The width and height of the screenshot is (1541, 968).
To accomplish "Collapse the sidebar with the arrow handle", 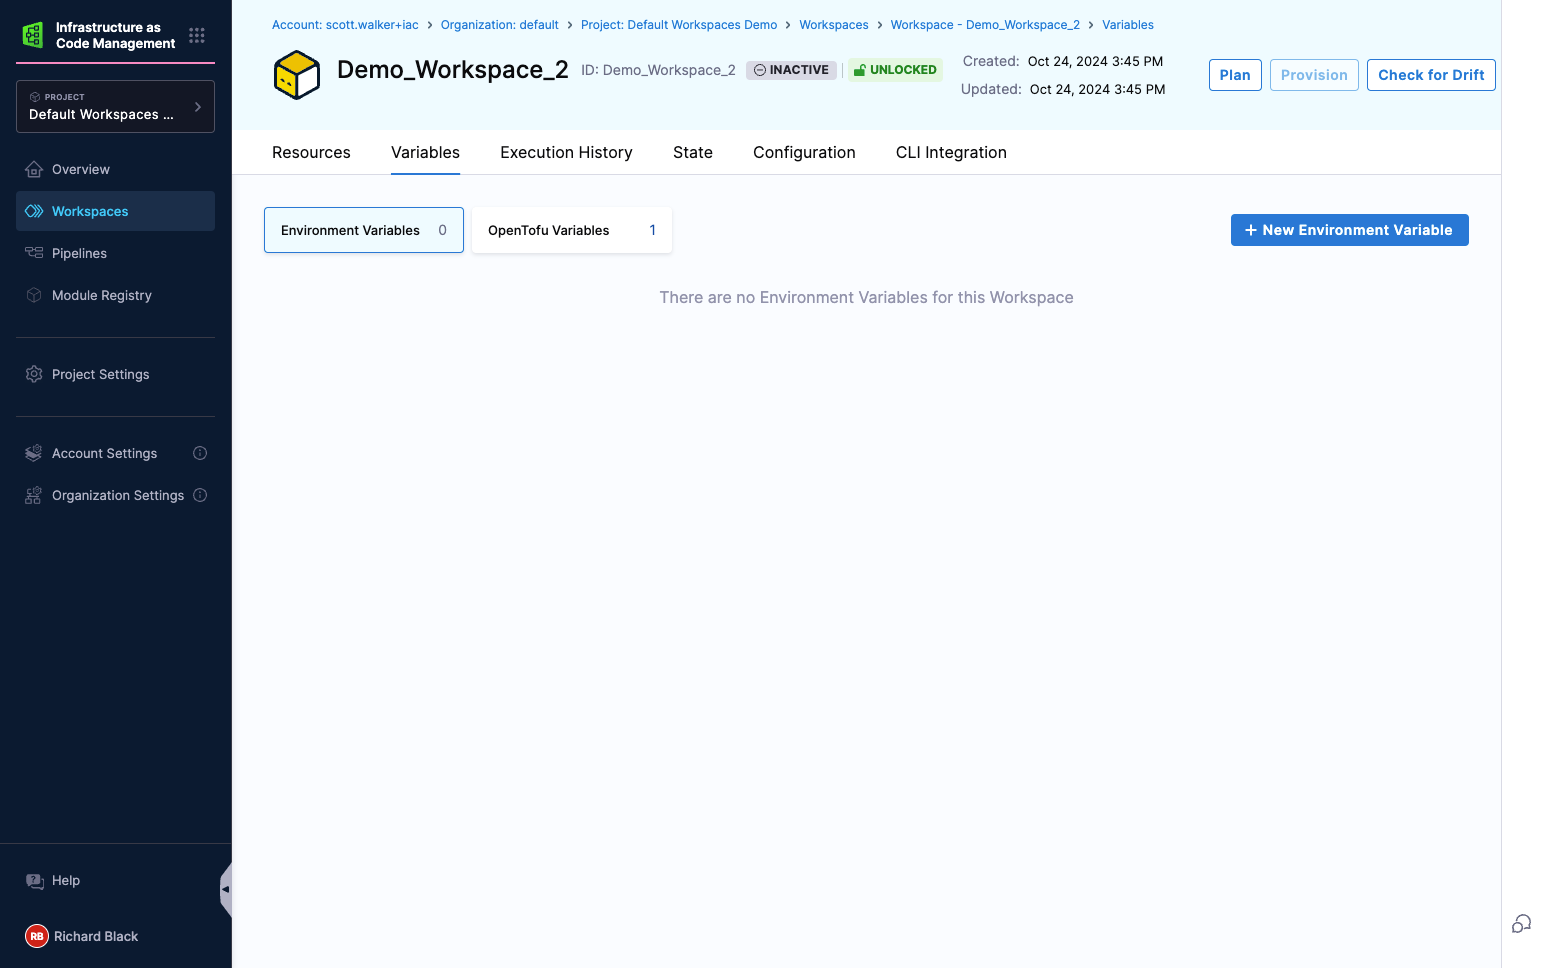I will tap(226, 889).
